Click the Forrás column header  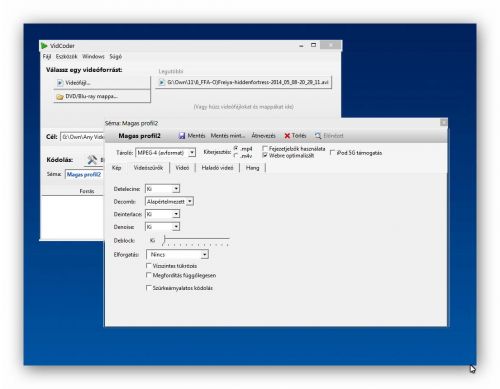(87, 191)
